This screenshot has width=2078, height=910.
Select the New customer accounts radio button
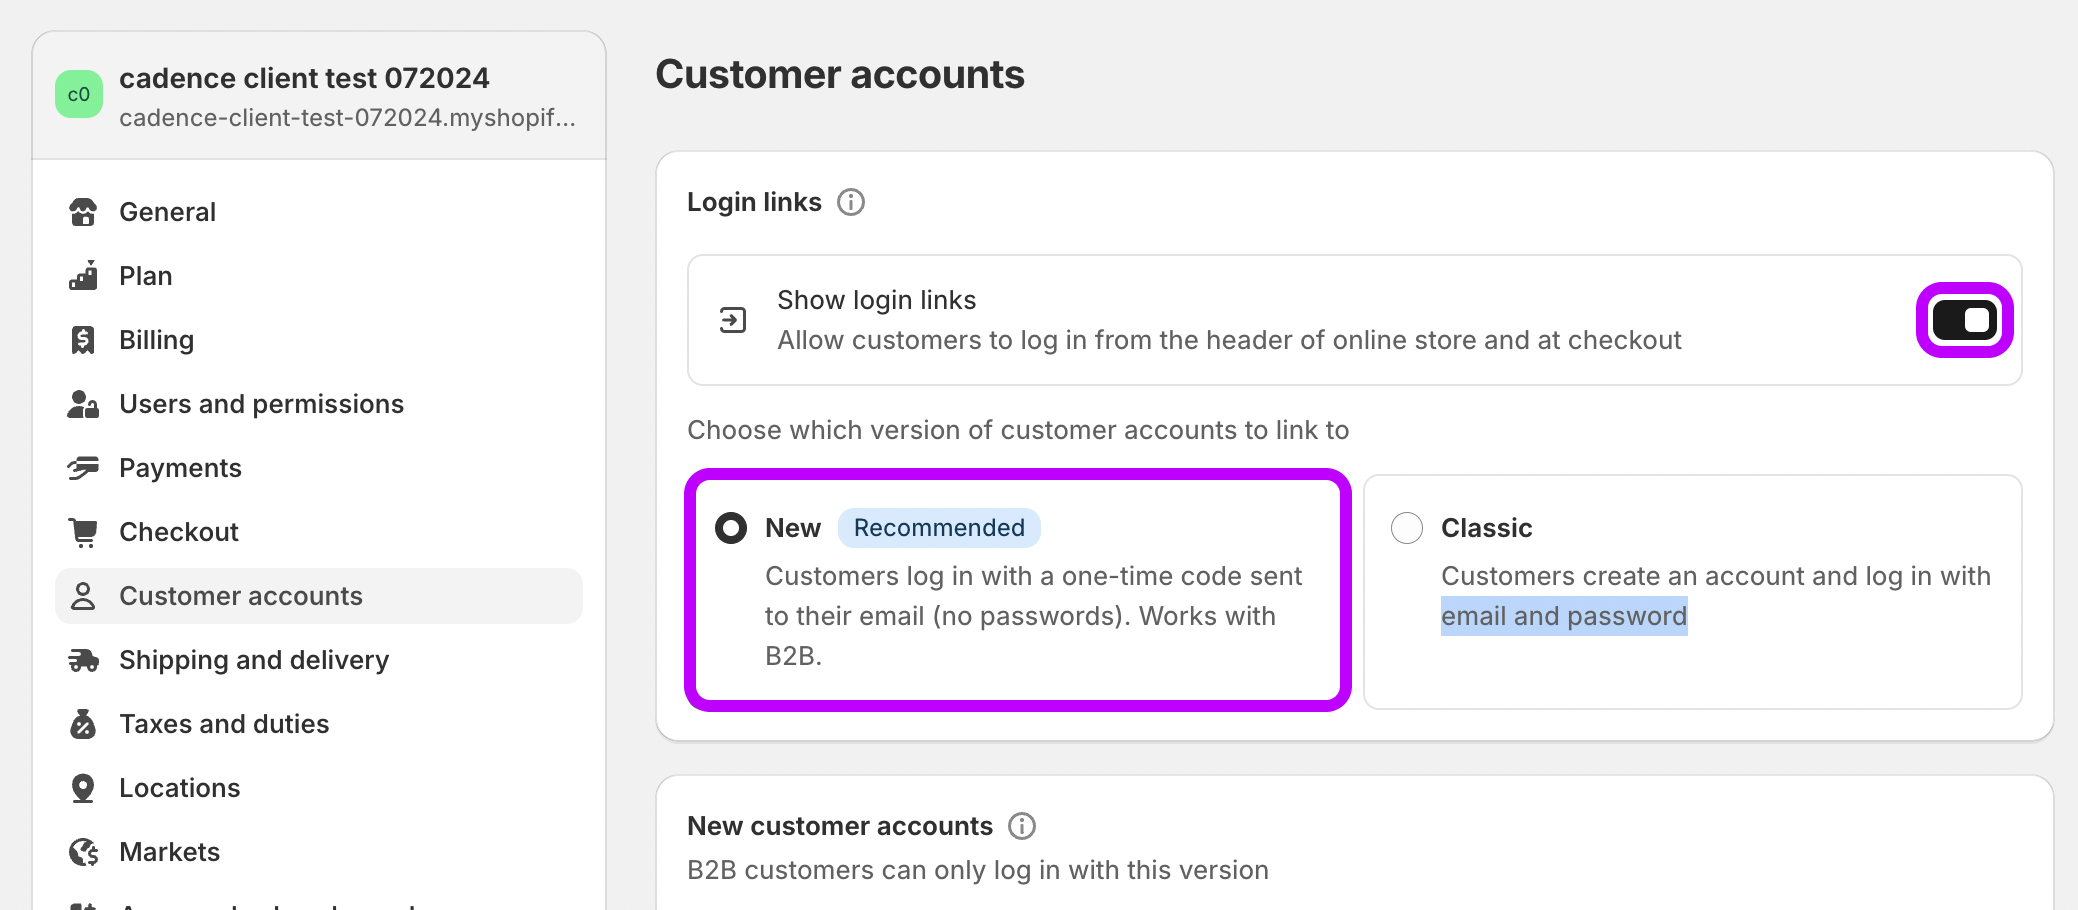[x=731, y=528]
